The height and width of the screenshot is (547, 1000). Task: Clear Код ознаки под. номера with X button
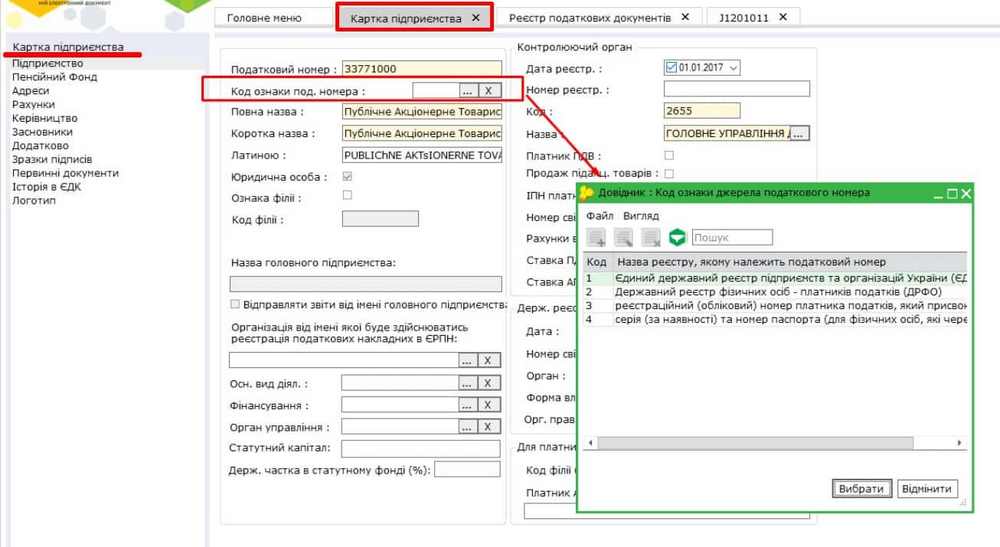pos(488,90)
